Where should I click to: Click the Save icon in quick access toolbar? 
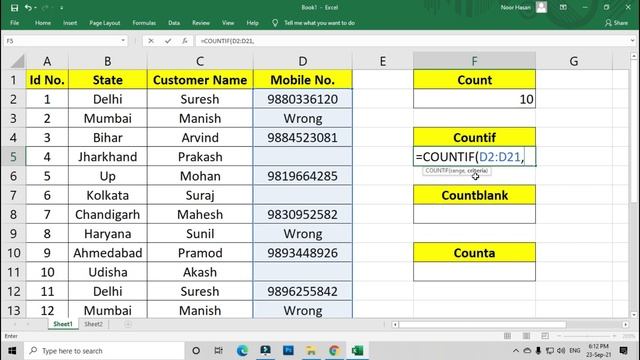pyautogui.click(x=14, y=8)
